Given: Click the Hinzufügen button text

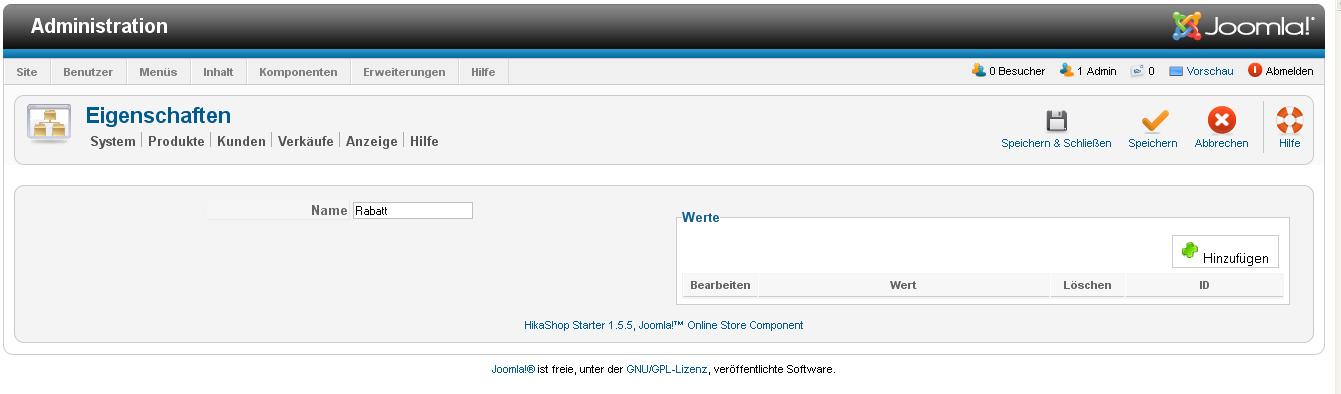Looking at the screenshot, I should tap(1235, 258).
